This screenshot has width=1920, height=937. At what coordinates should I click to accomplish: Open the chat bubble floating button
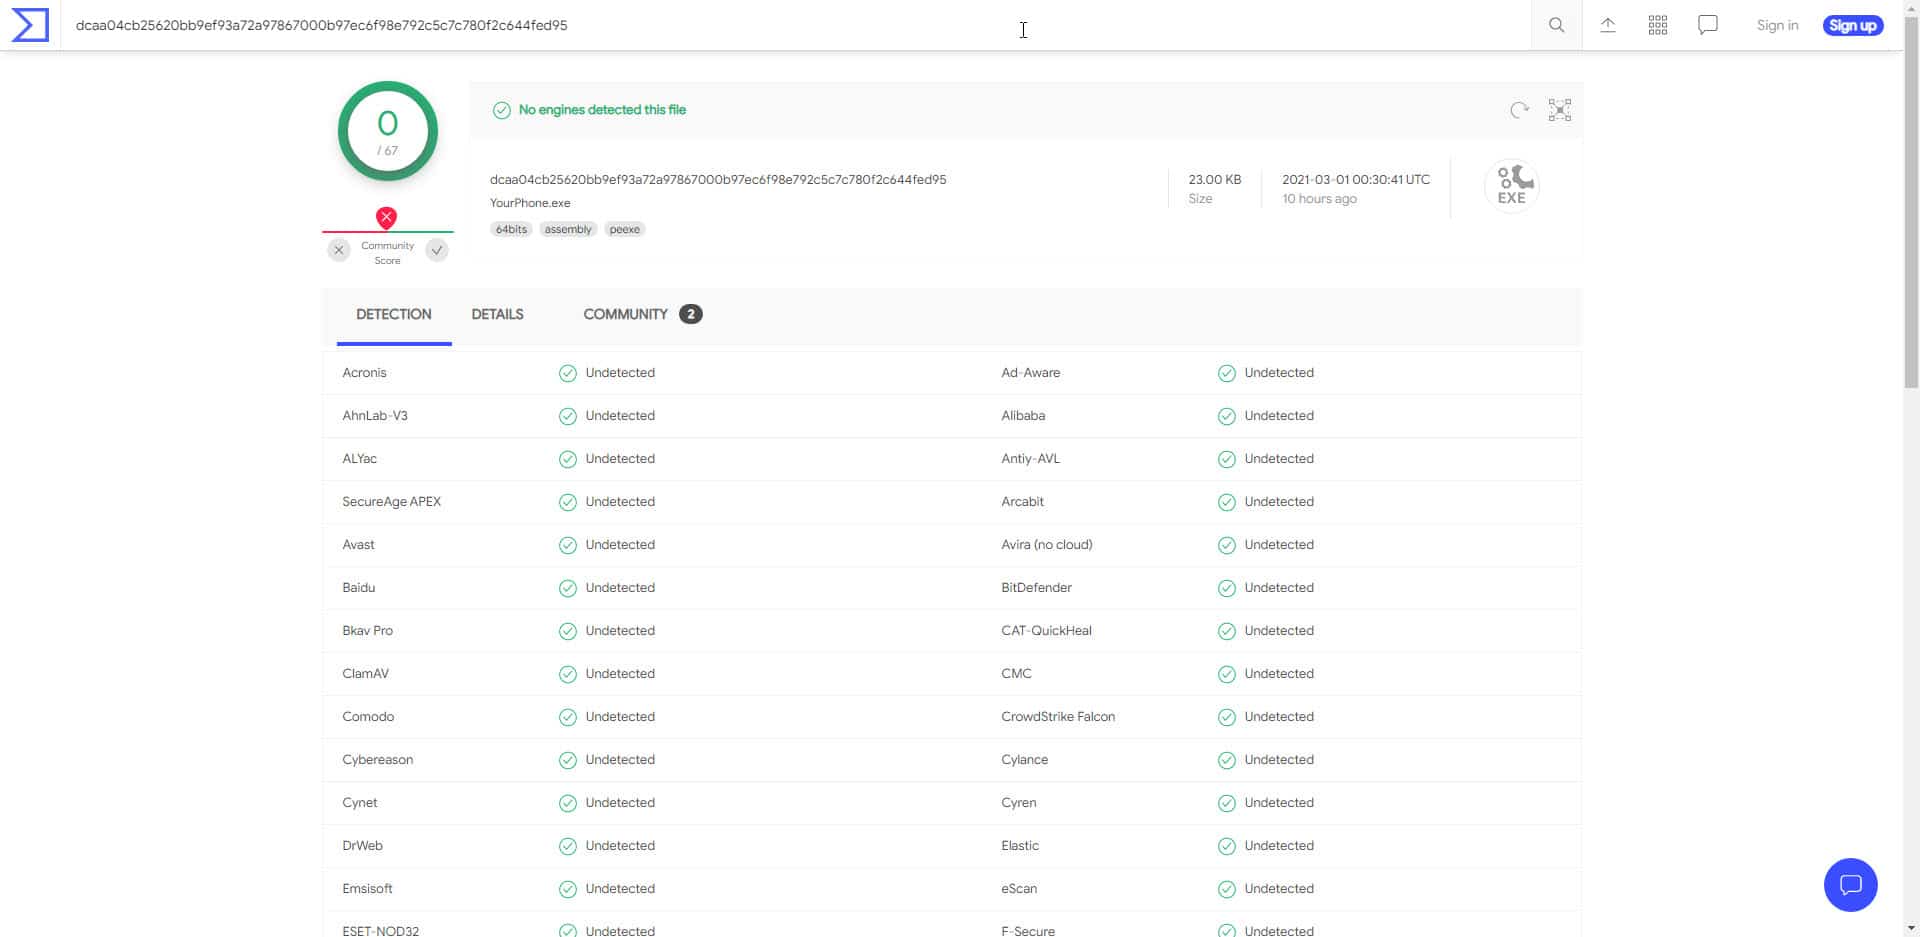click(1850, 885)
